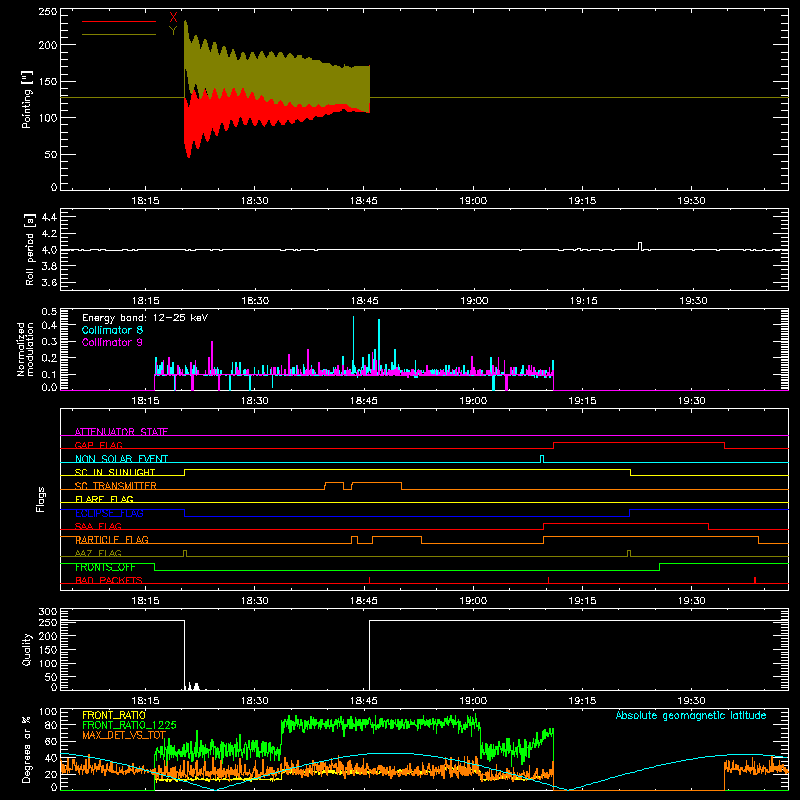Screen dimensions: 800x800
Task: Select the Pointing axis title
Action: 27,99
